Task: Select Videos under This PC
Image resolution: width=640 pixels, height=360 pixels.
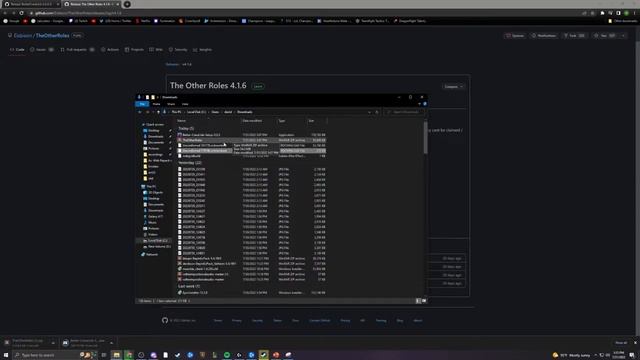Action: coord(153,235)
